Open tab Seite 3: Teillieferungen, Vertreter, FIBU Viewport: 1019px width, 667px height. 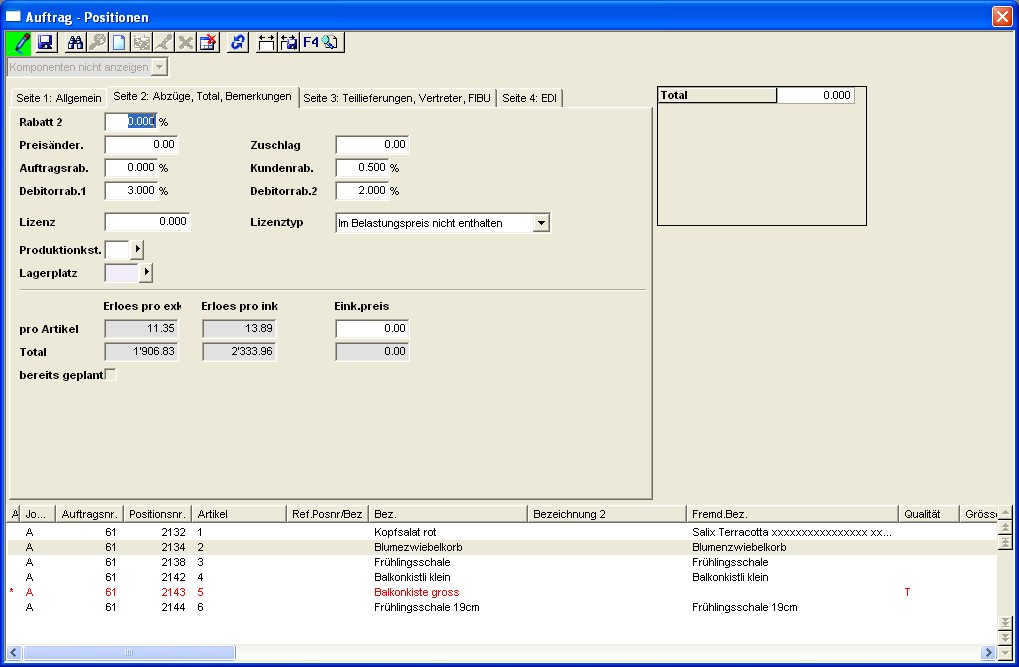point(397,98)
